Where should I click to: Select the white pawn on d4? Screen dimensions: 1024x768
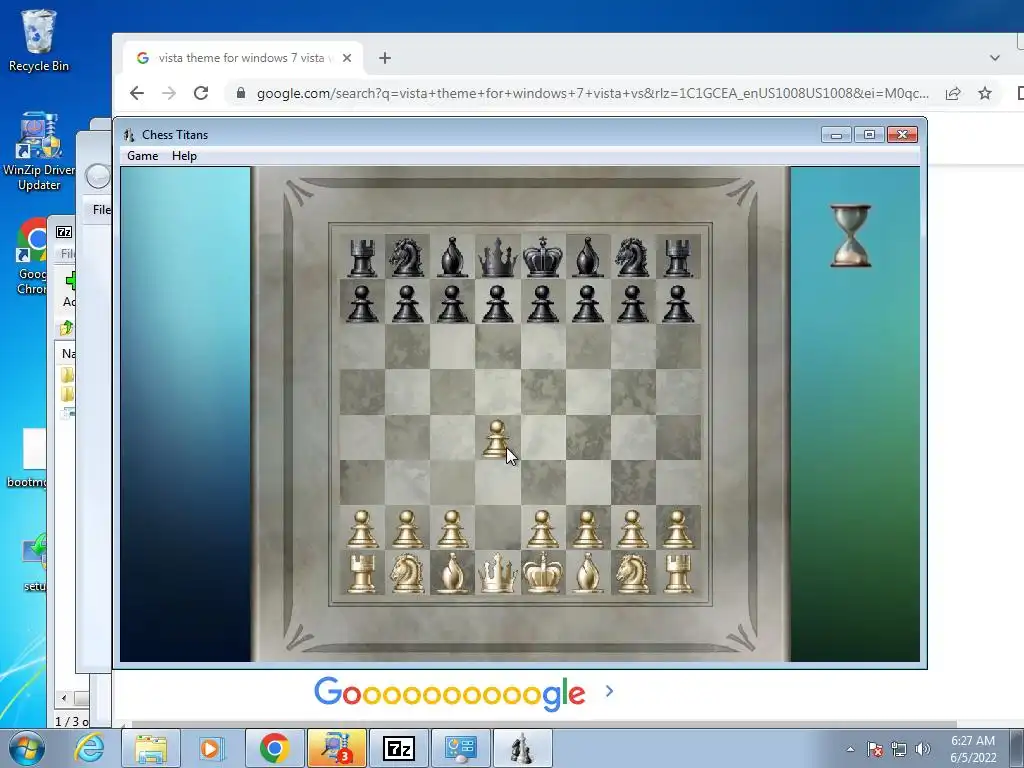point(497,438)
